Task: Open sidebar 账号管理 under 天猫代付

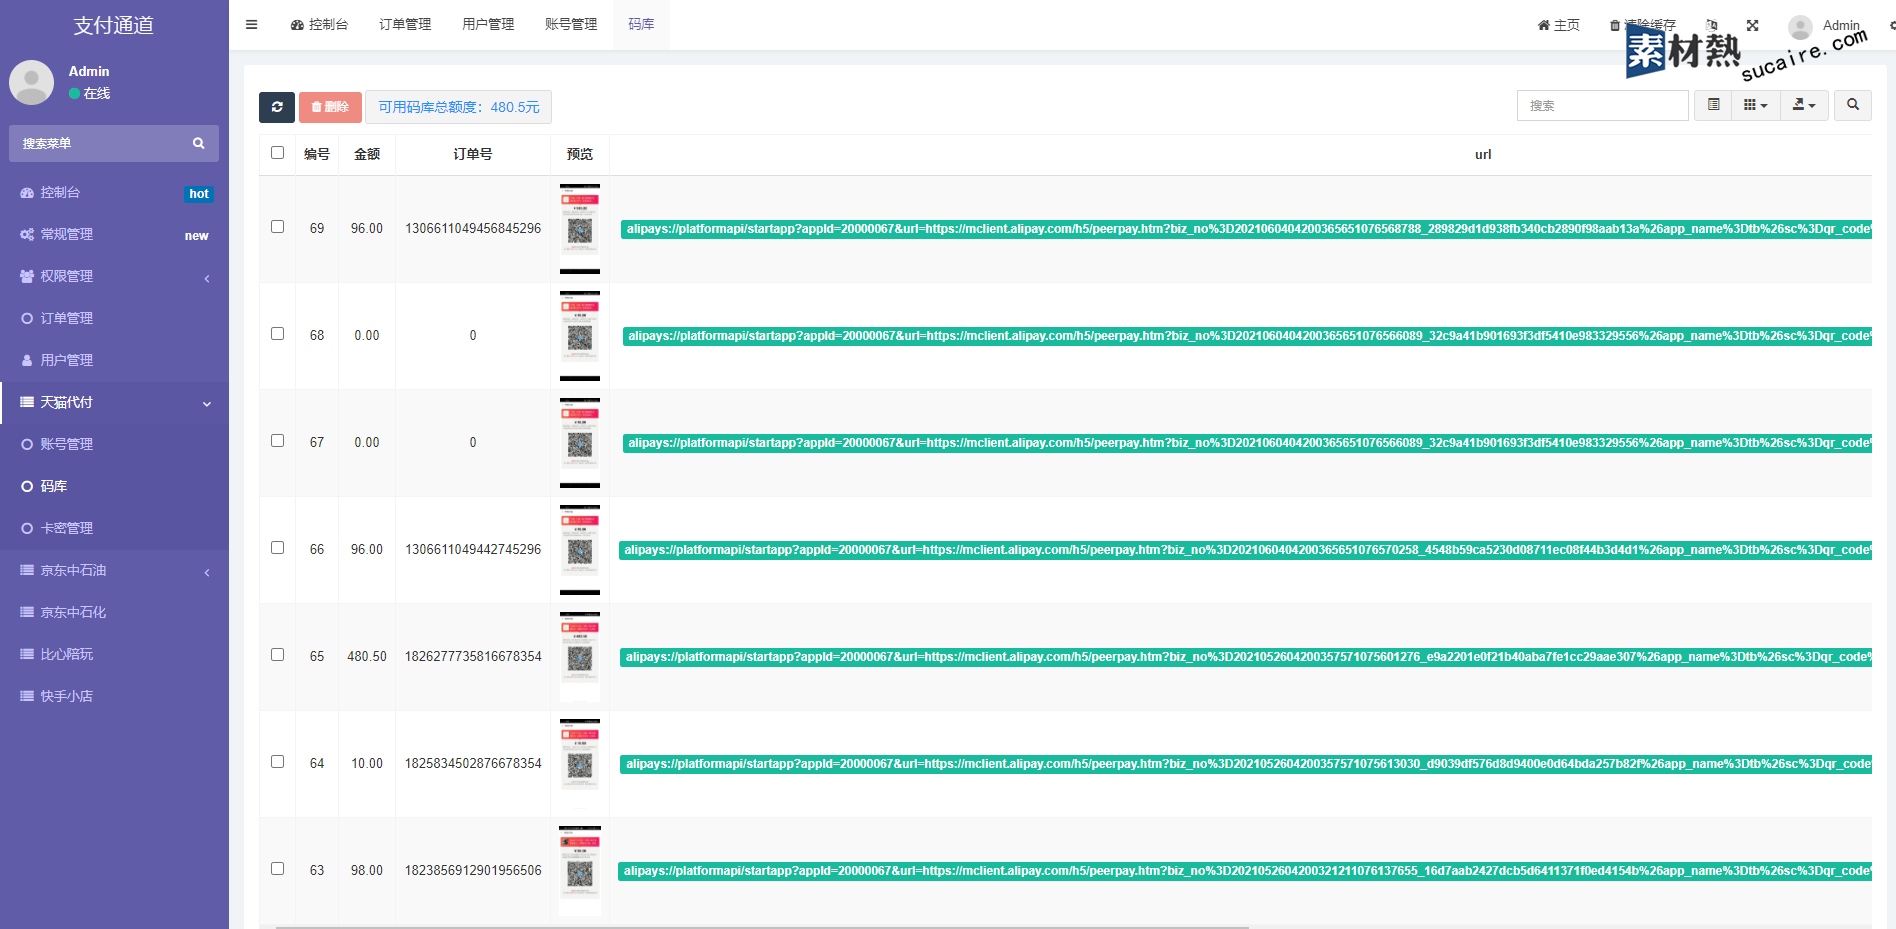Action: [114, 444]
